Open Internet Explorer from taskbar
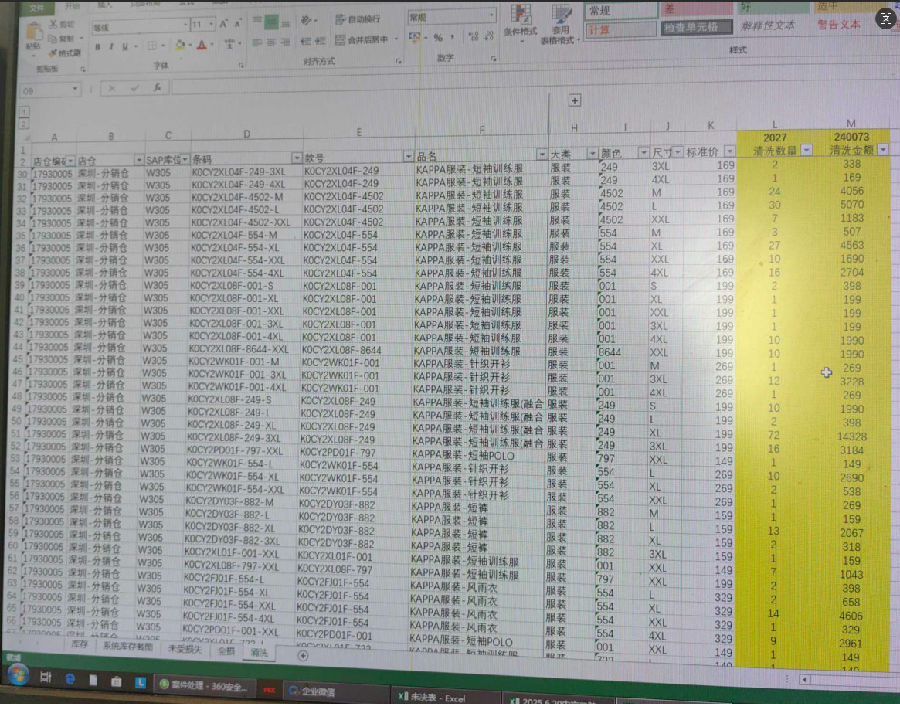This screenshot has width=900, height=704. coord(70,679)
